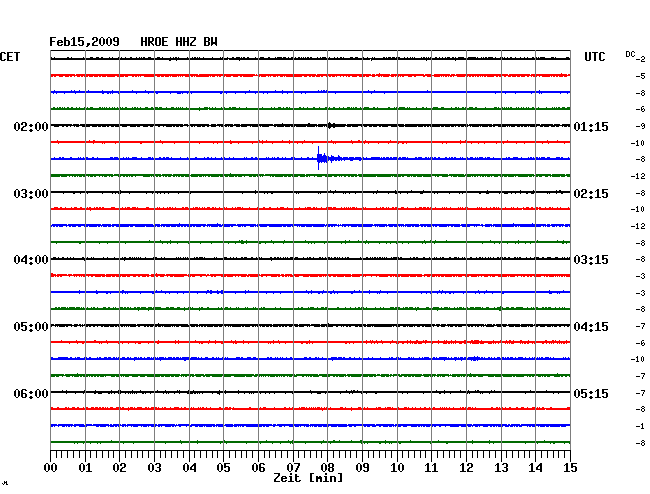Click minute tick label 01

(x=85, y=467)
